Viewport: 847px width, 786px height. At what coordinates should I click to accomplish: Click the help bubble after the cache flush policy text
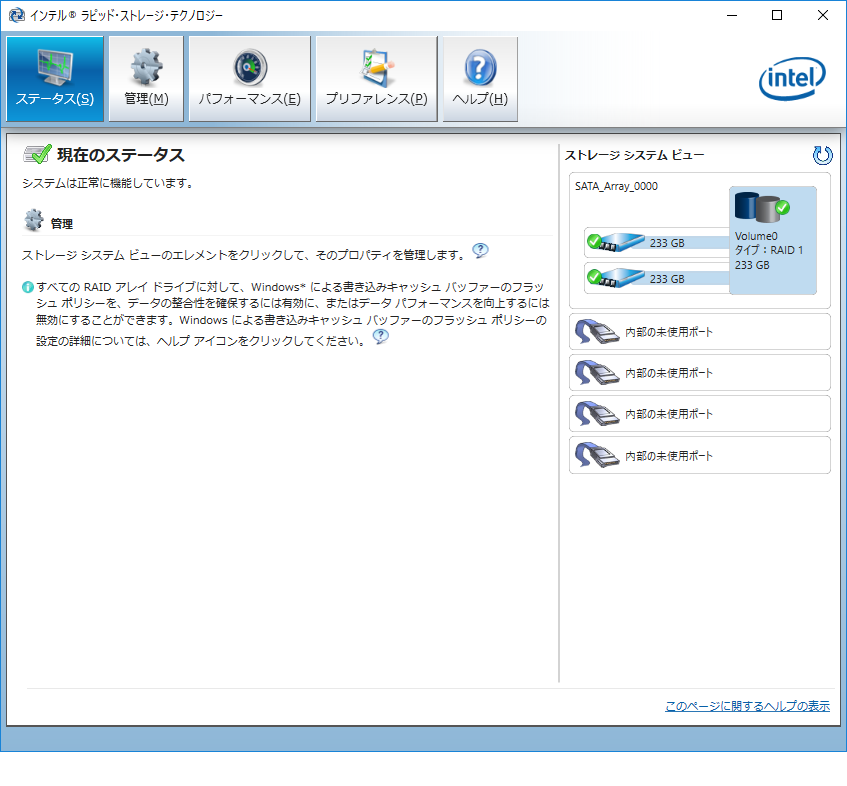click(381, 337)
